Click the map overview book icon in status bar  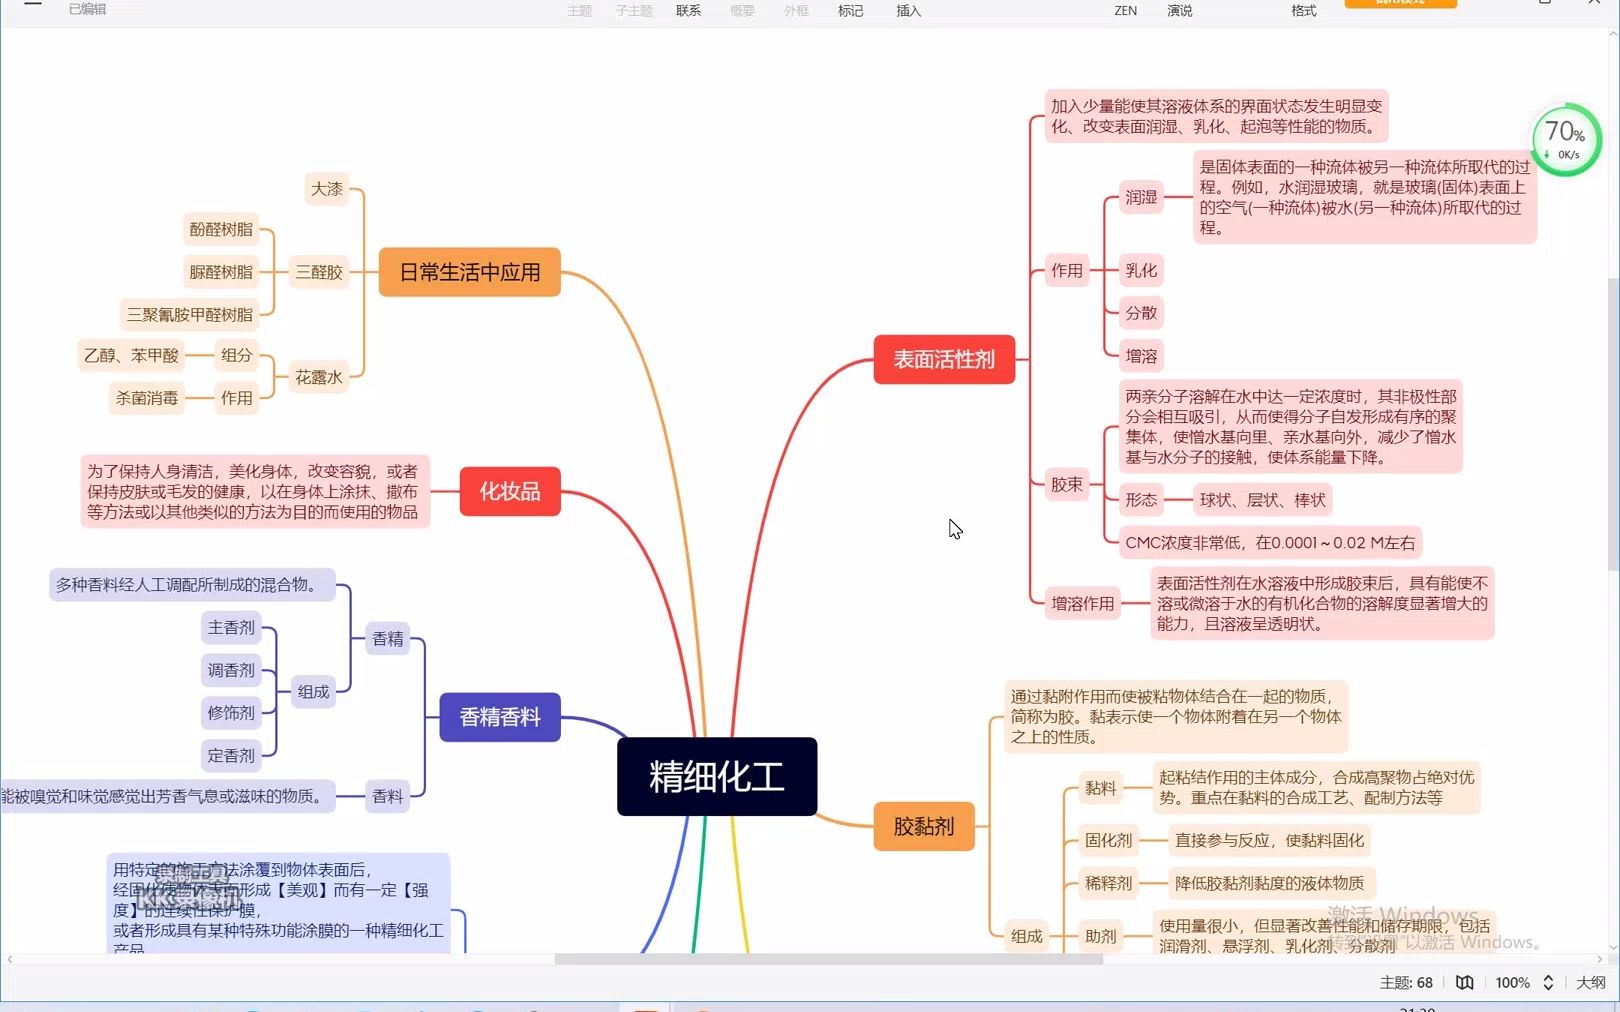[x=1464, y=983]
